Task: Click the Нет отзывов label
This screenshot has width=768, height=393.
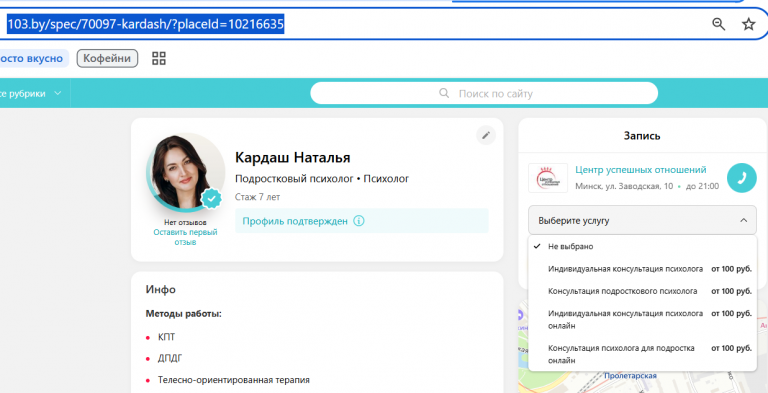Action: coord(185,222)
